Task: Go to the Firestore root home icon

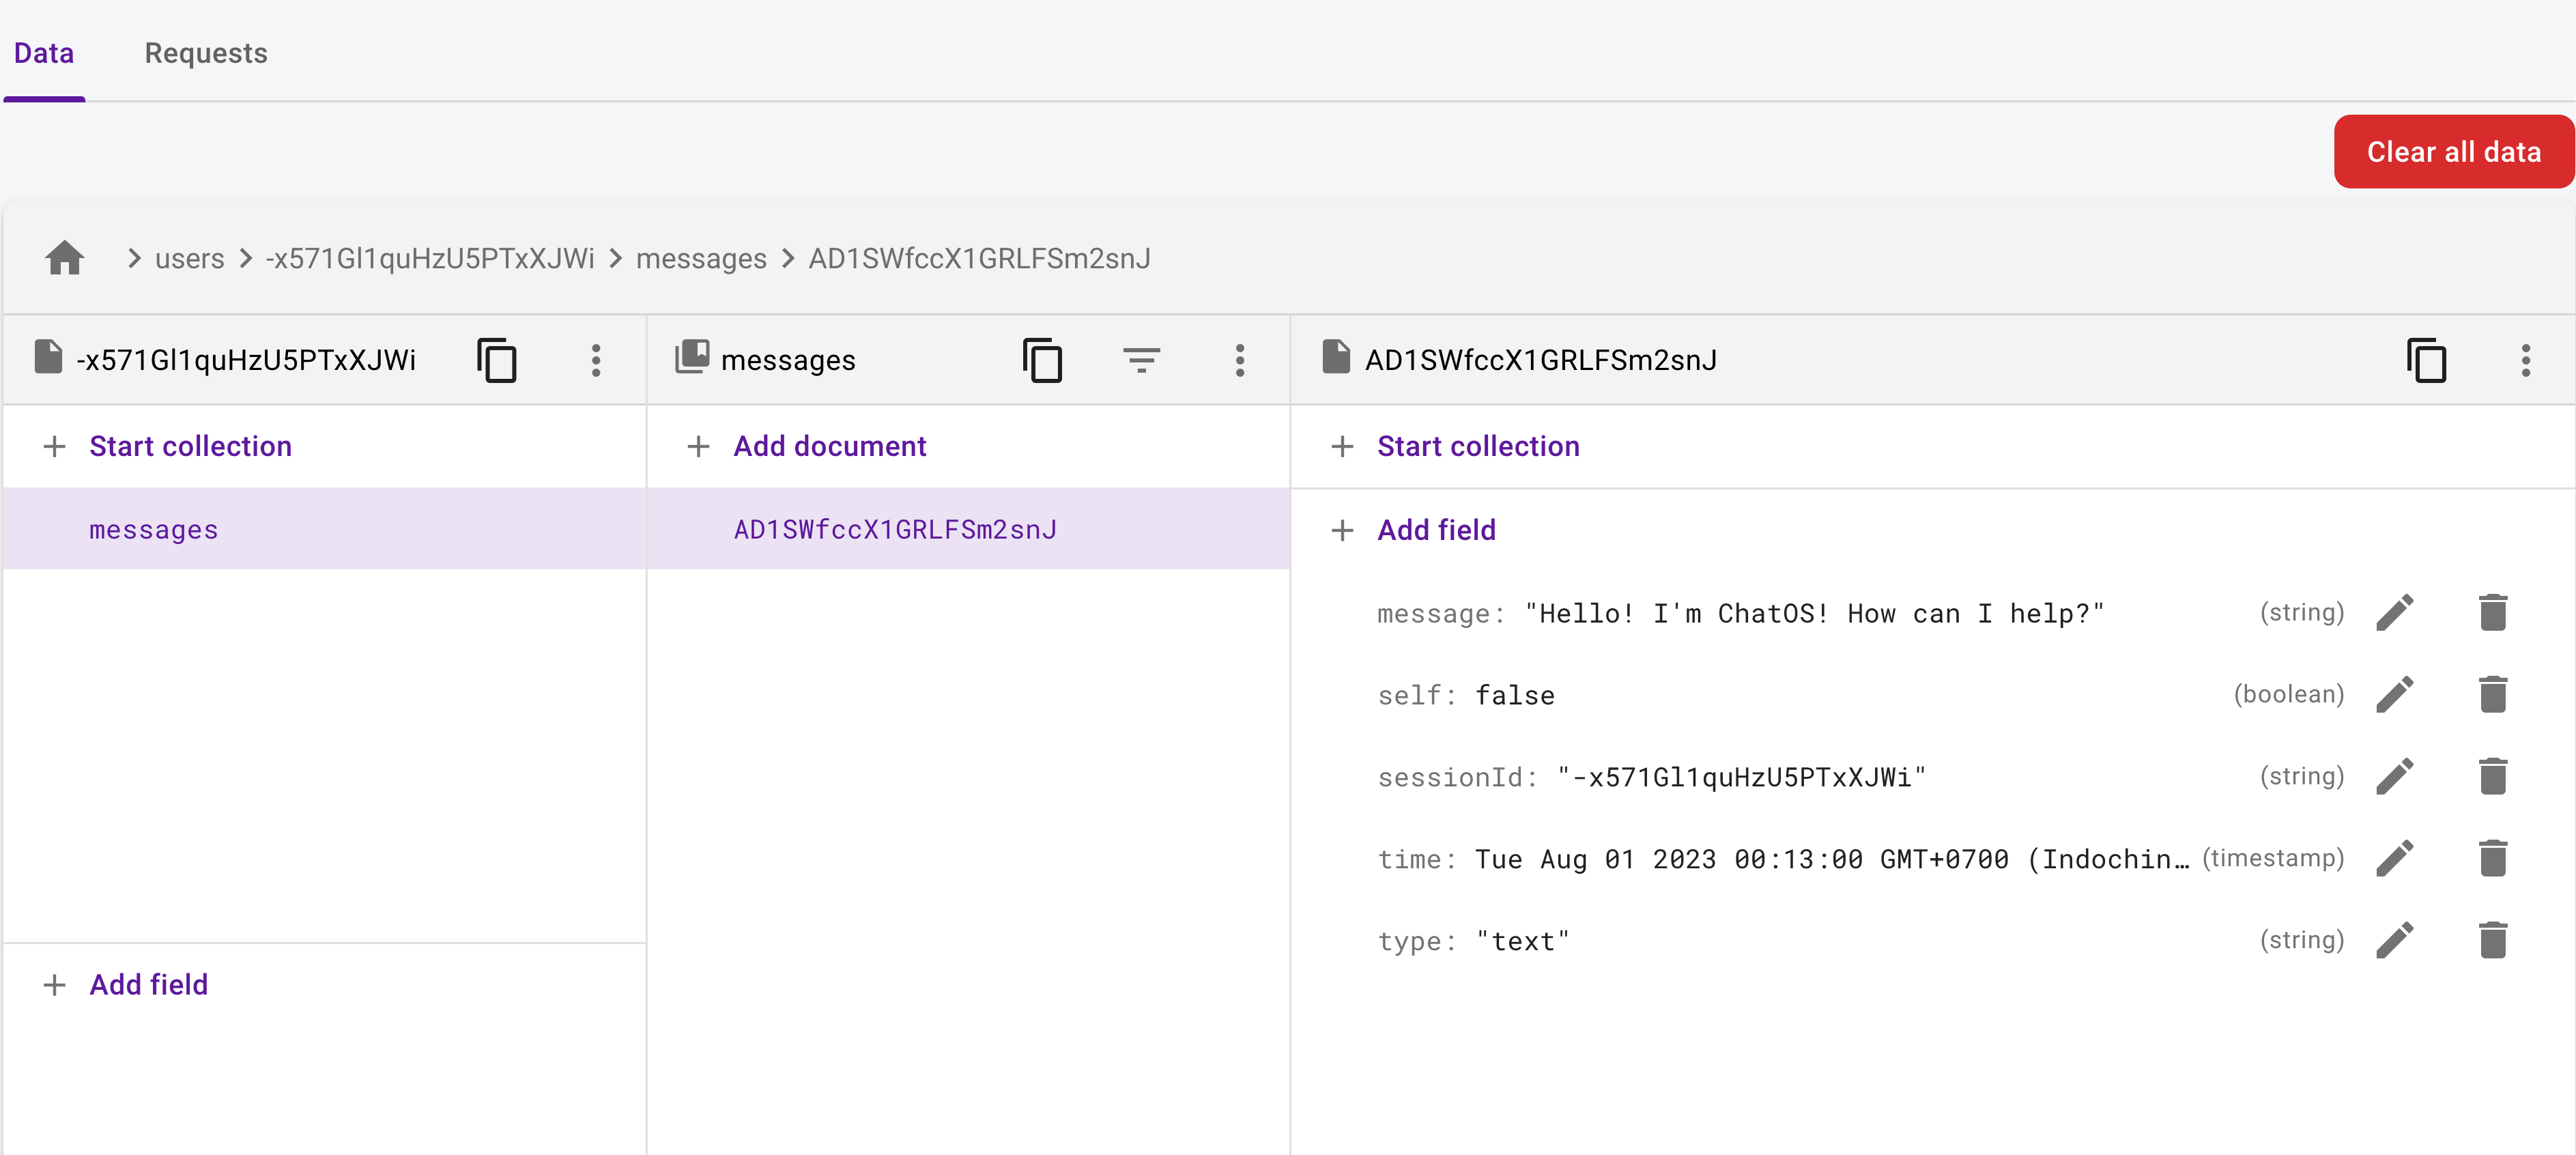Action: [65, 258]
